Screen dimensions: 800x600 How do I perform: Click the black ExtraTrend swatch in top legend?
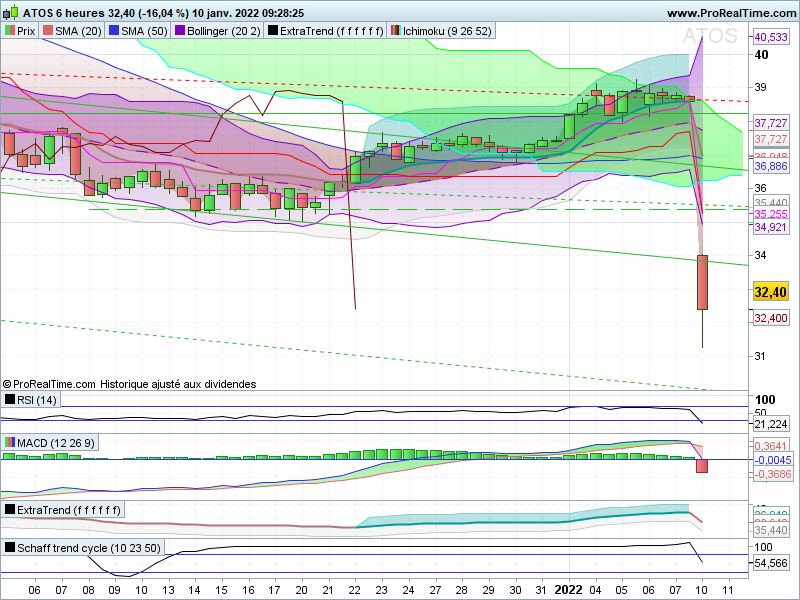(x=273, y=31)
